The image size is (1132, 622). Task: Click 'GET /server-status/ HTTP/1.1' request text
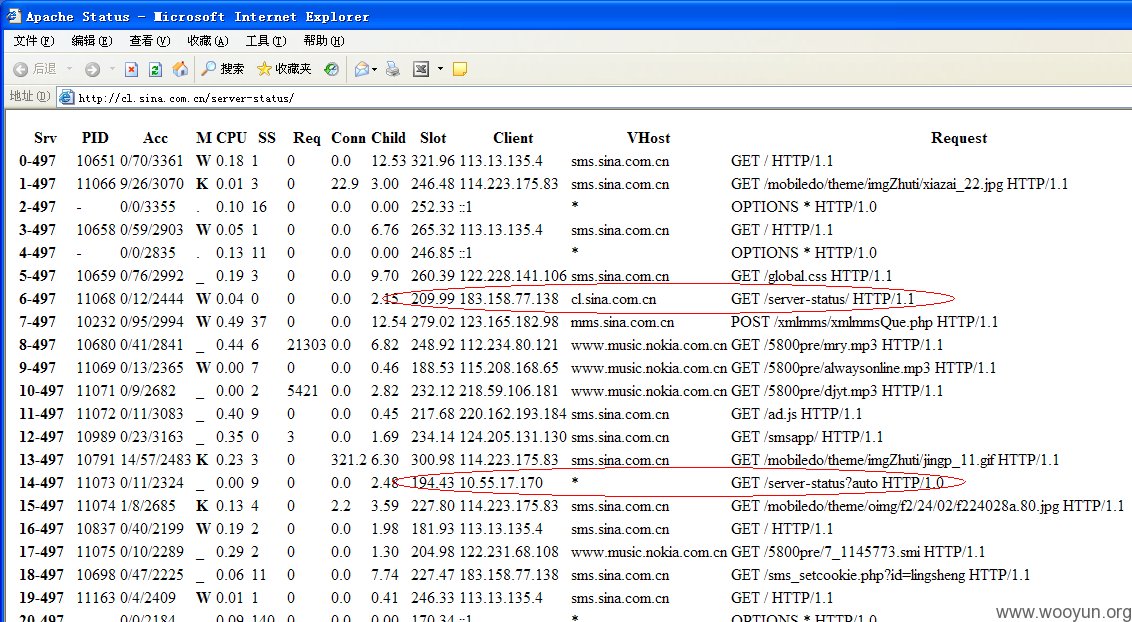click(x=822, y=299)
